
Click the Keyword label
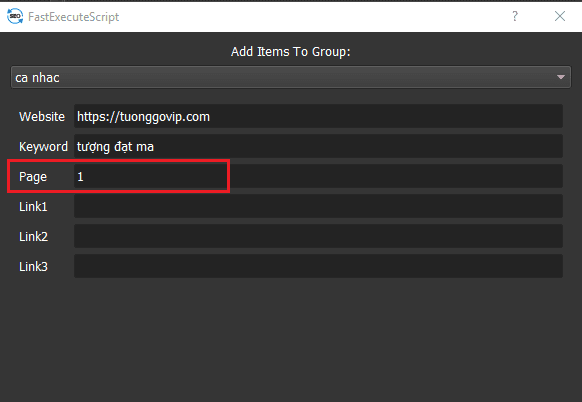tap(43, 147)
